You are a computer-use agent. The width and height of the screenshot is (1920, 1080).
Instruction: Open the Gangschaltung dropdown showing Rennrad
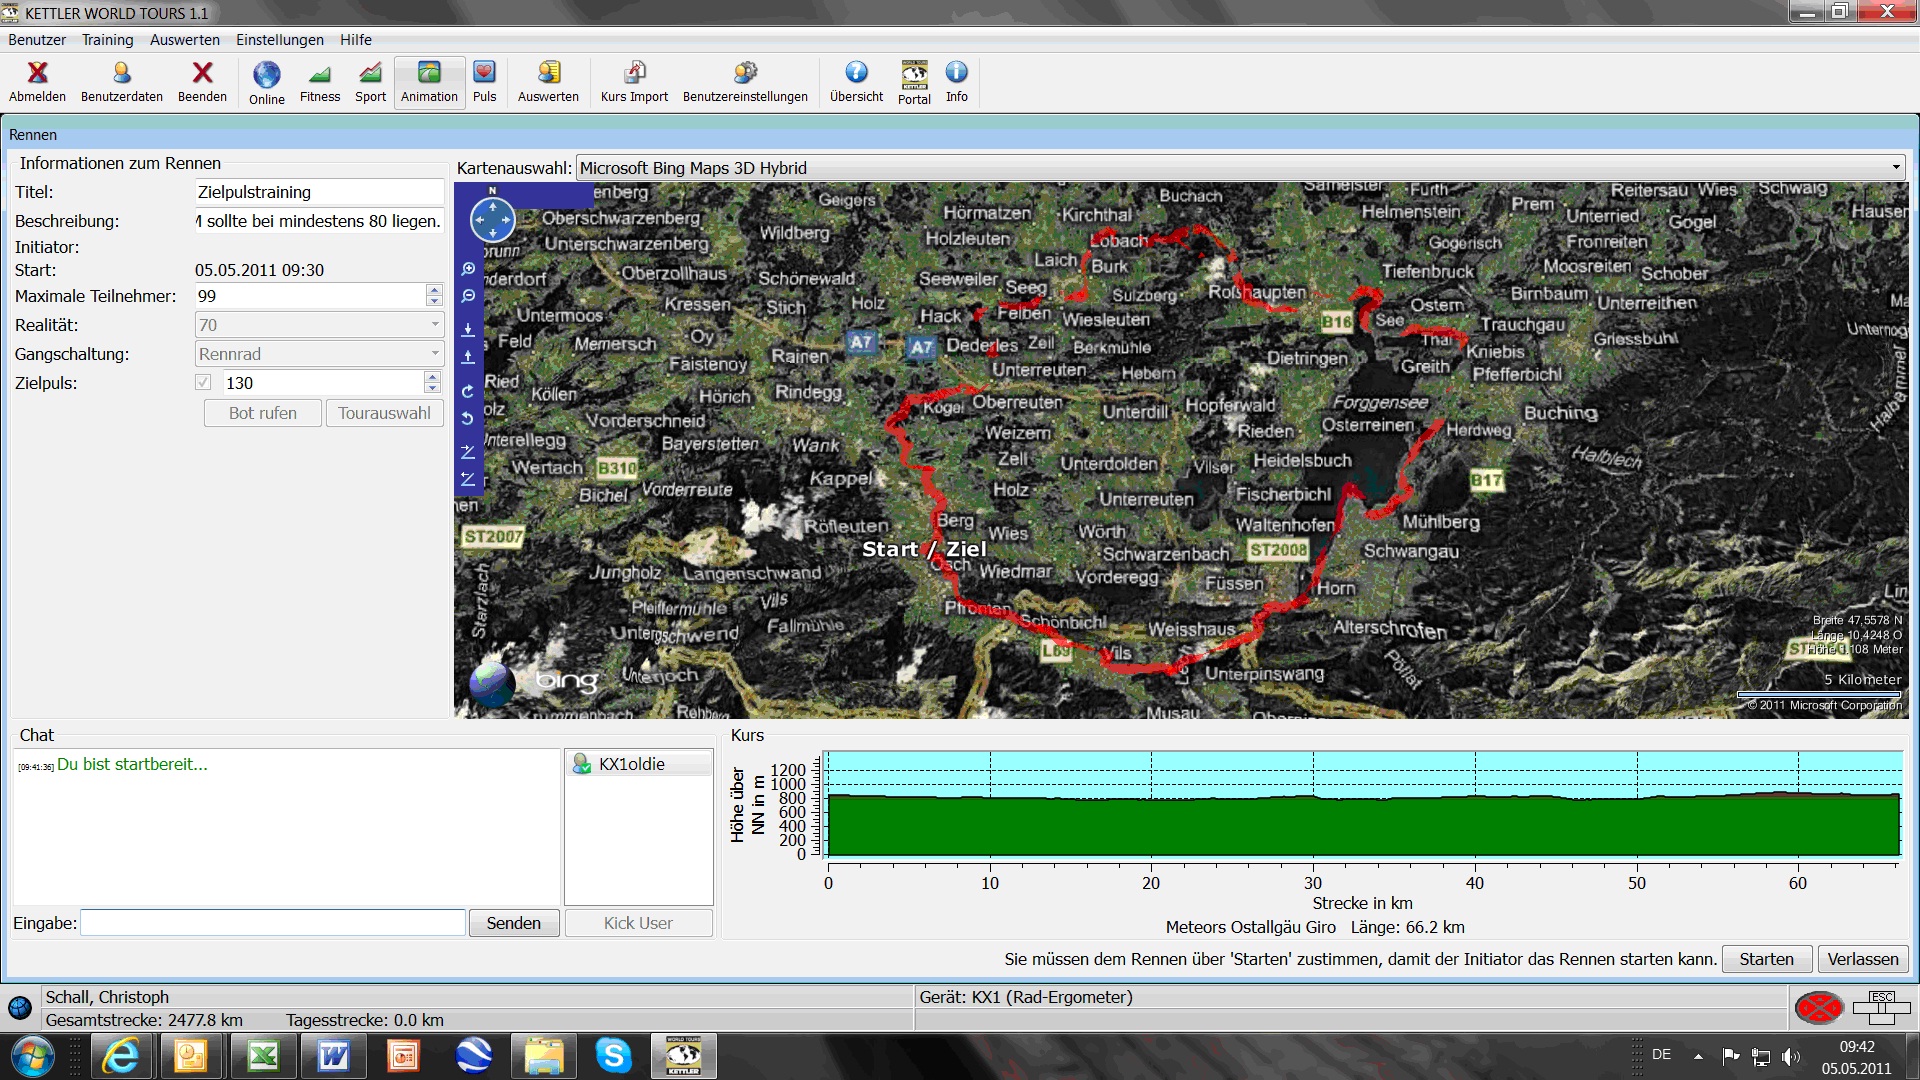319,354
